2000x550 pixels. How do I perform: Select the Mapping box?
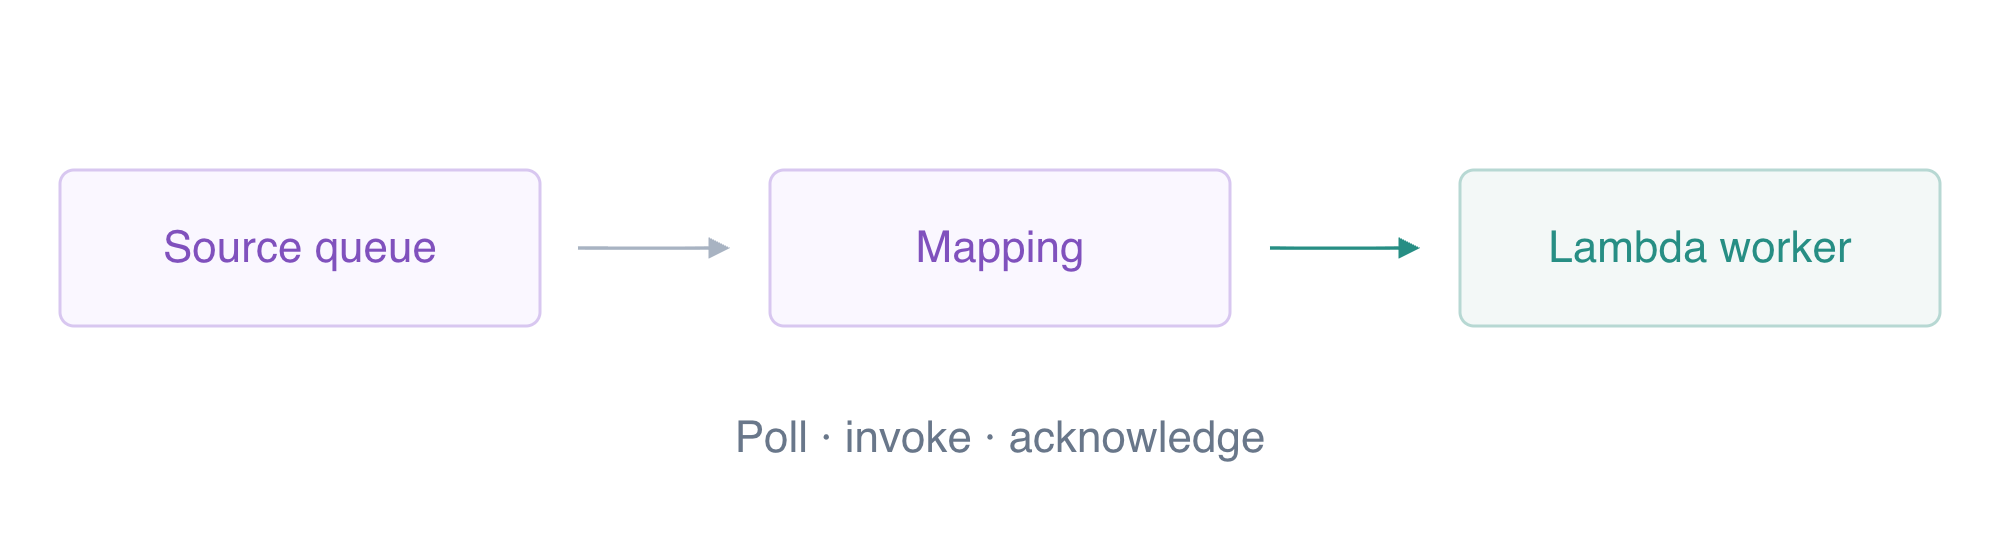coord(1000,248)
